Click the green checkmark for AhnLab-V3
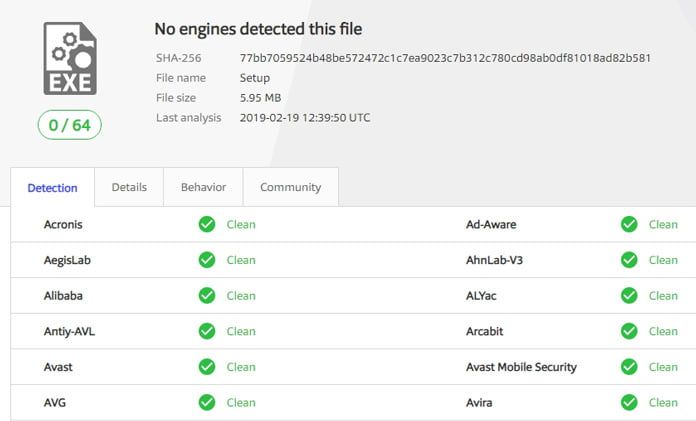The image size is (696, 421). [x=629, y=260]
